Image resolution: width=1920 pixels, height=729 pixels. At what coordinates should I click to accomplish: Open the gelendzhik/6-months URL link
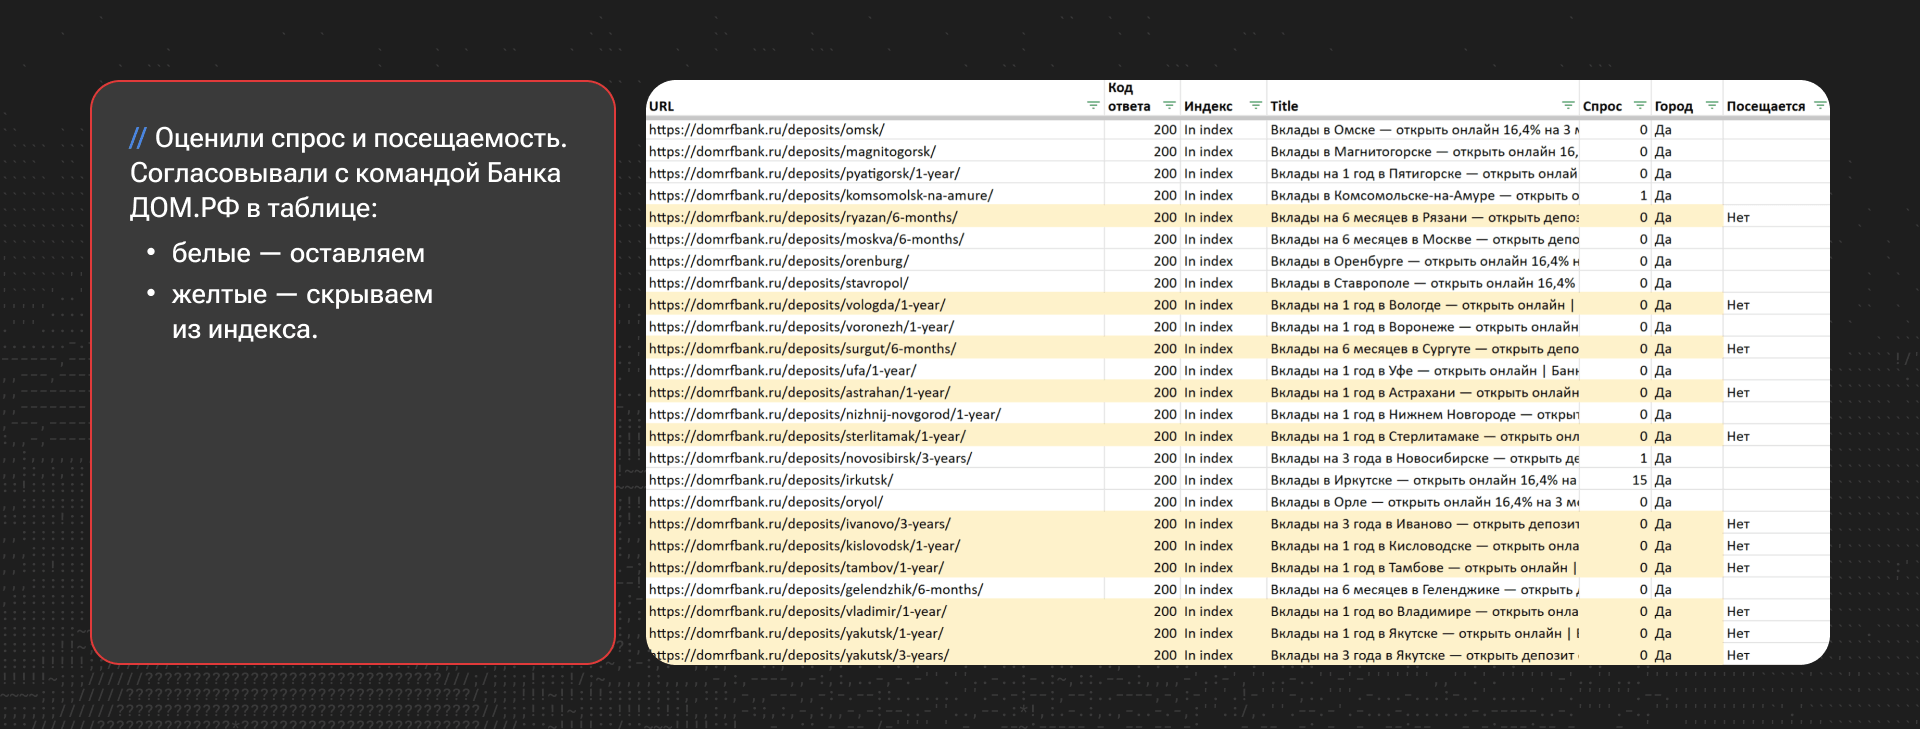pos(815,590)
